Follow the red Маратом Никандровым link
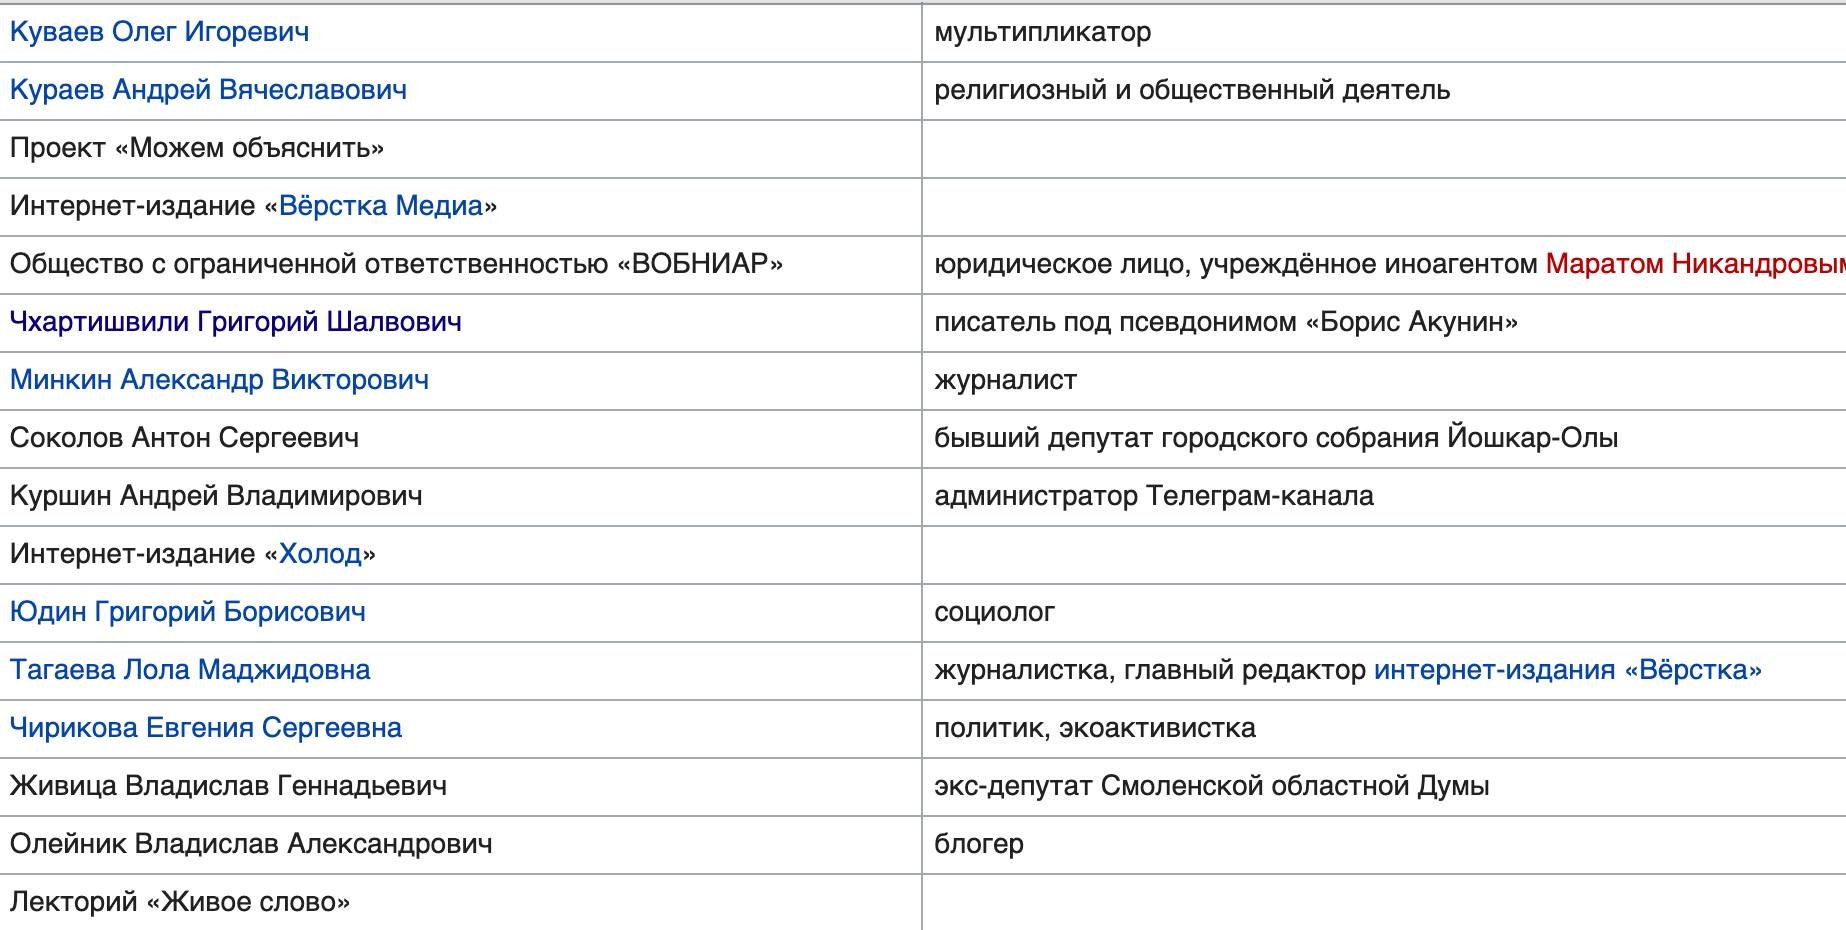The height and width of the screenshot is (930, 1846). coord(1694,264)
